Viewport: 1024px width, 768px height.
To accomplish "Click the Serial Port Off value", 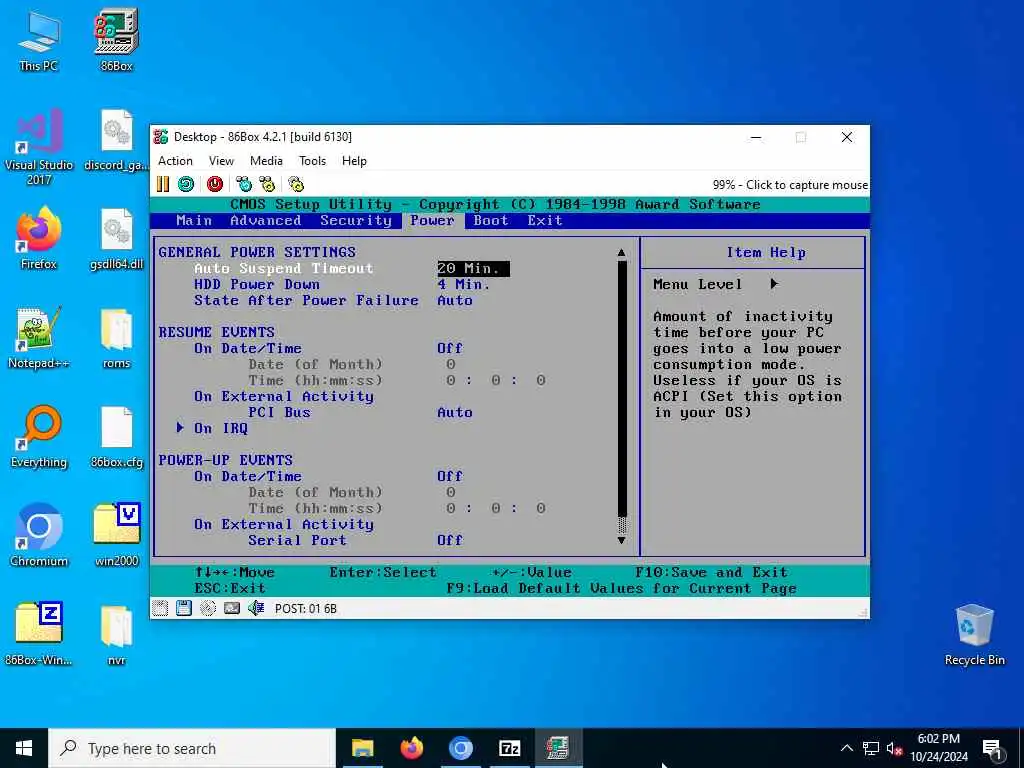I will pos(450,541).
